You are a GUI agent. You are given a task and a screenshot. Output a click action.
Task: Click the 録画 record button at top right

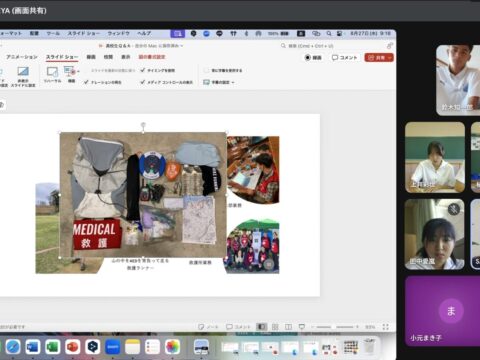point(313,58)
